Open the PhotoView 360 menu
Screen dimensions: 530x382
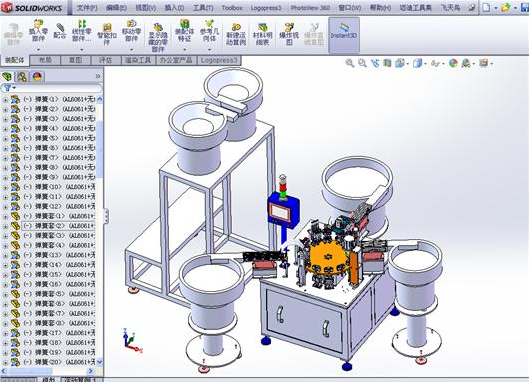[x=310, y=7]
